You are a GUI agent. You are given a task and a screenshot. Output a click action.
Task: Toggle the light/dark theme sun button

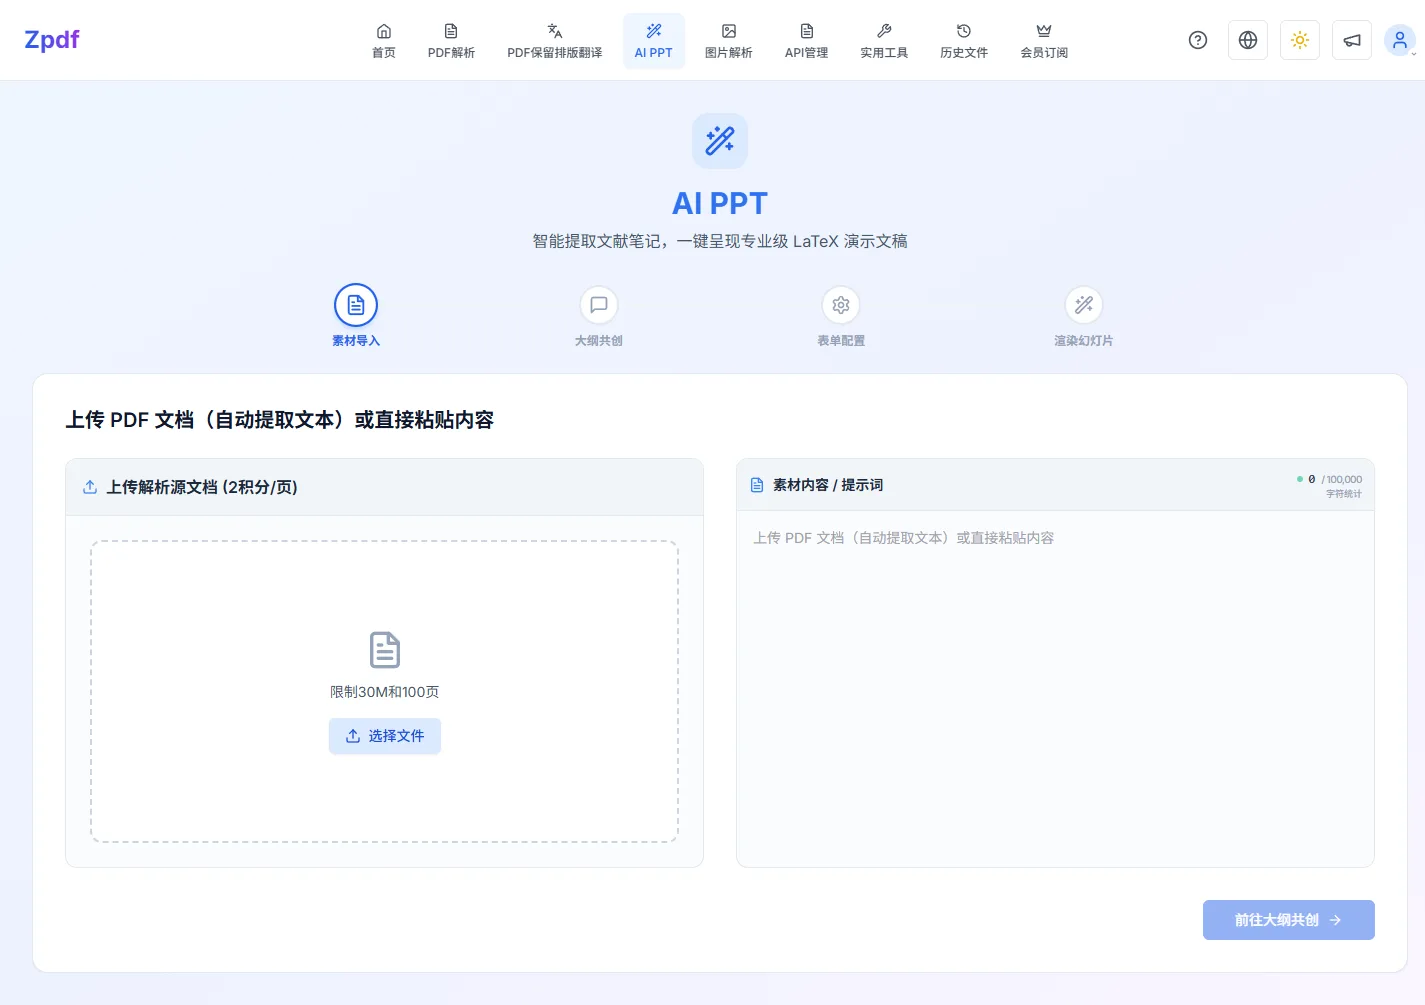click(1300, 40)
